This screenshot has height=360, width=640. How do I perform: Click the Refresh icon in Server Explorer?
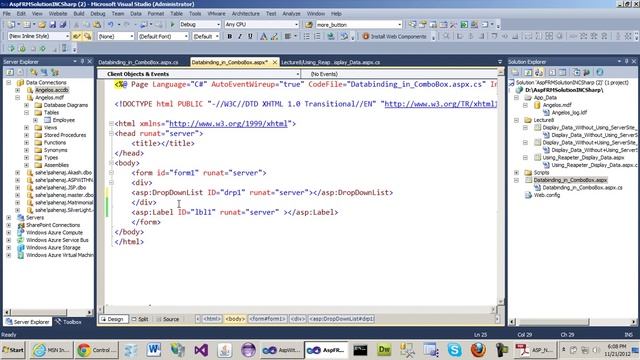click(x=9, y=72)
